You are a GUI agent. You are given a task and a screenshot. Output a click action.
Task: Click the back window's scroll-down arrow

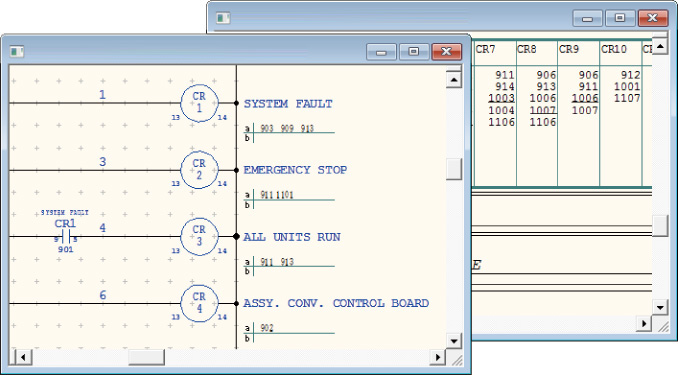[x=660, y=308]
